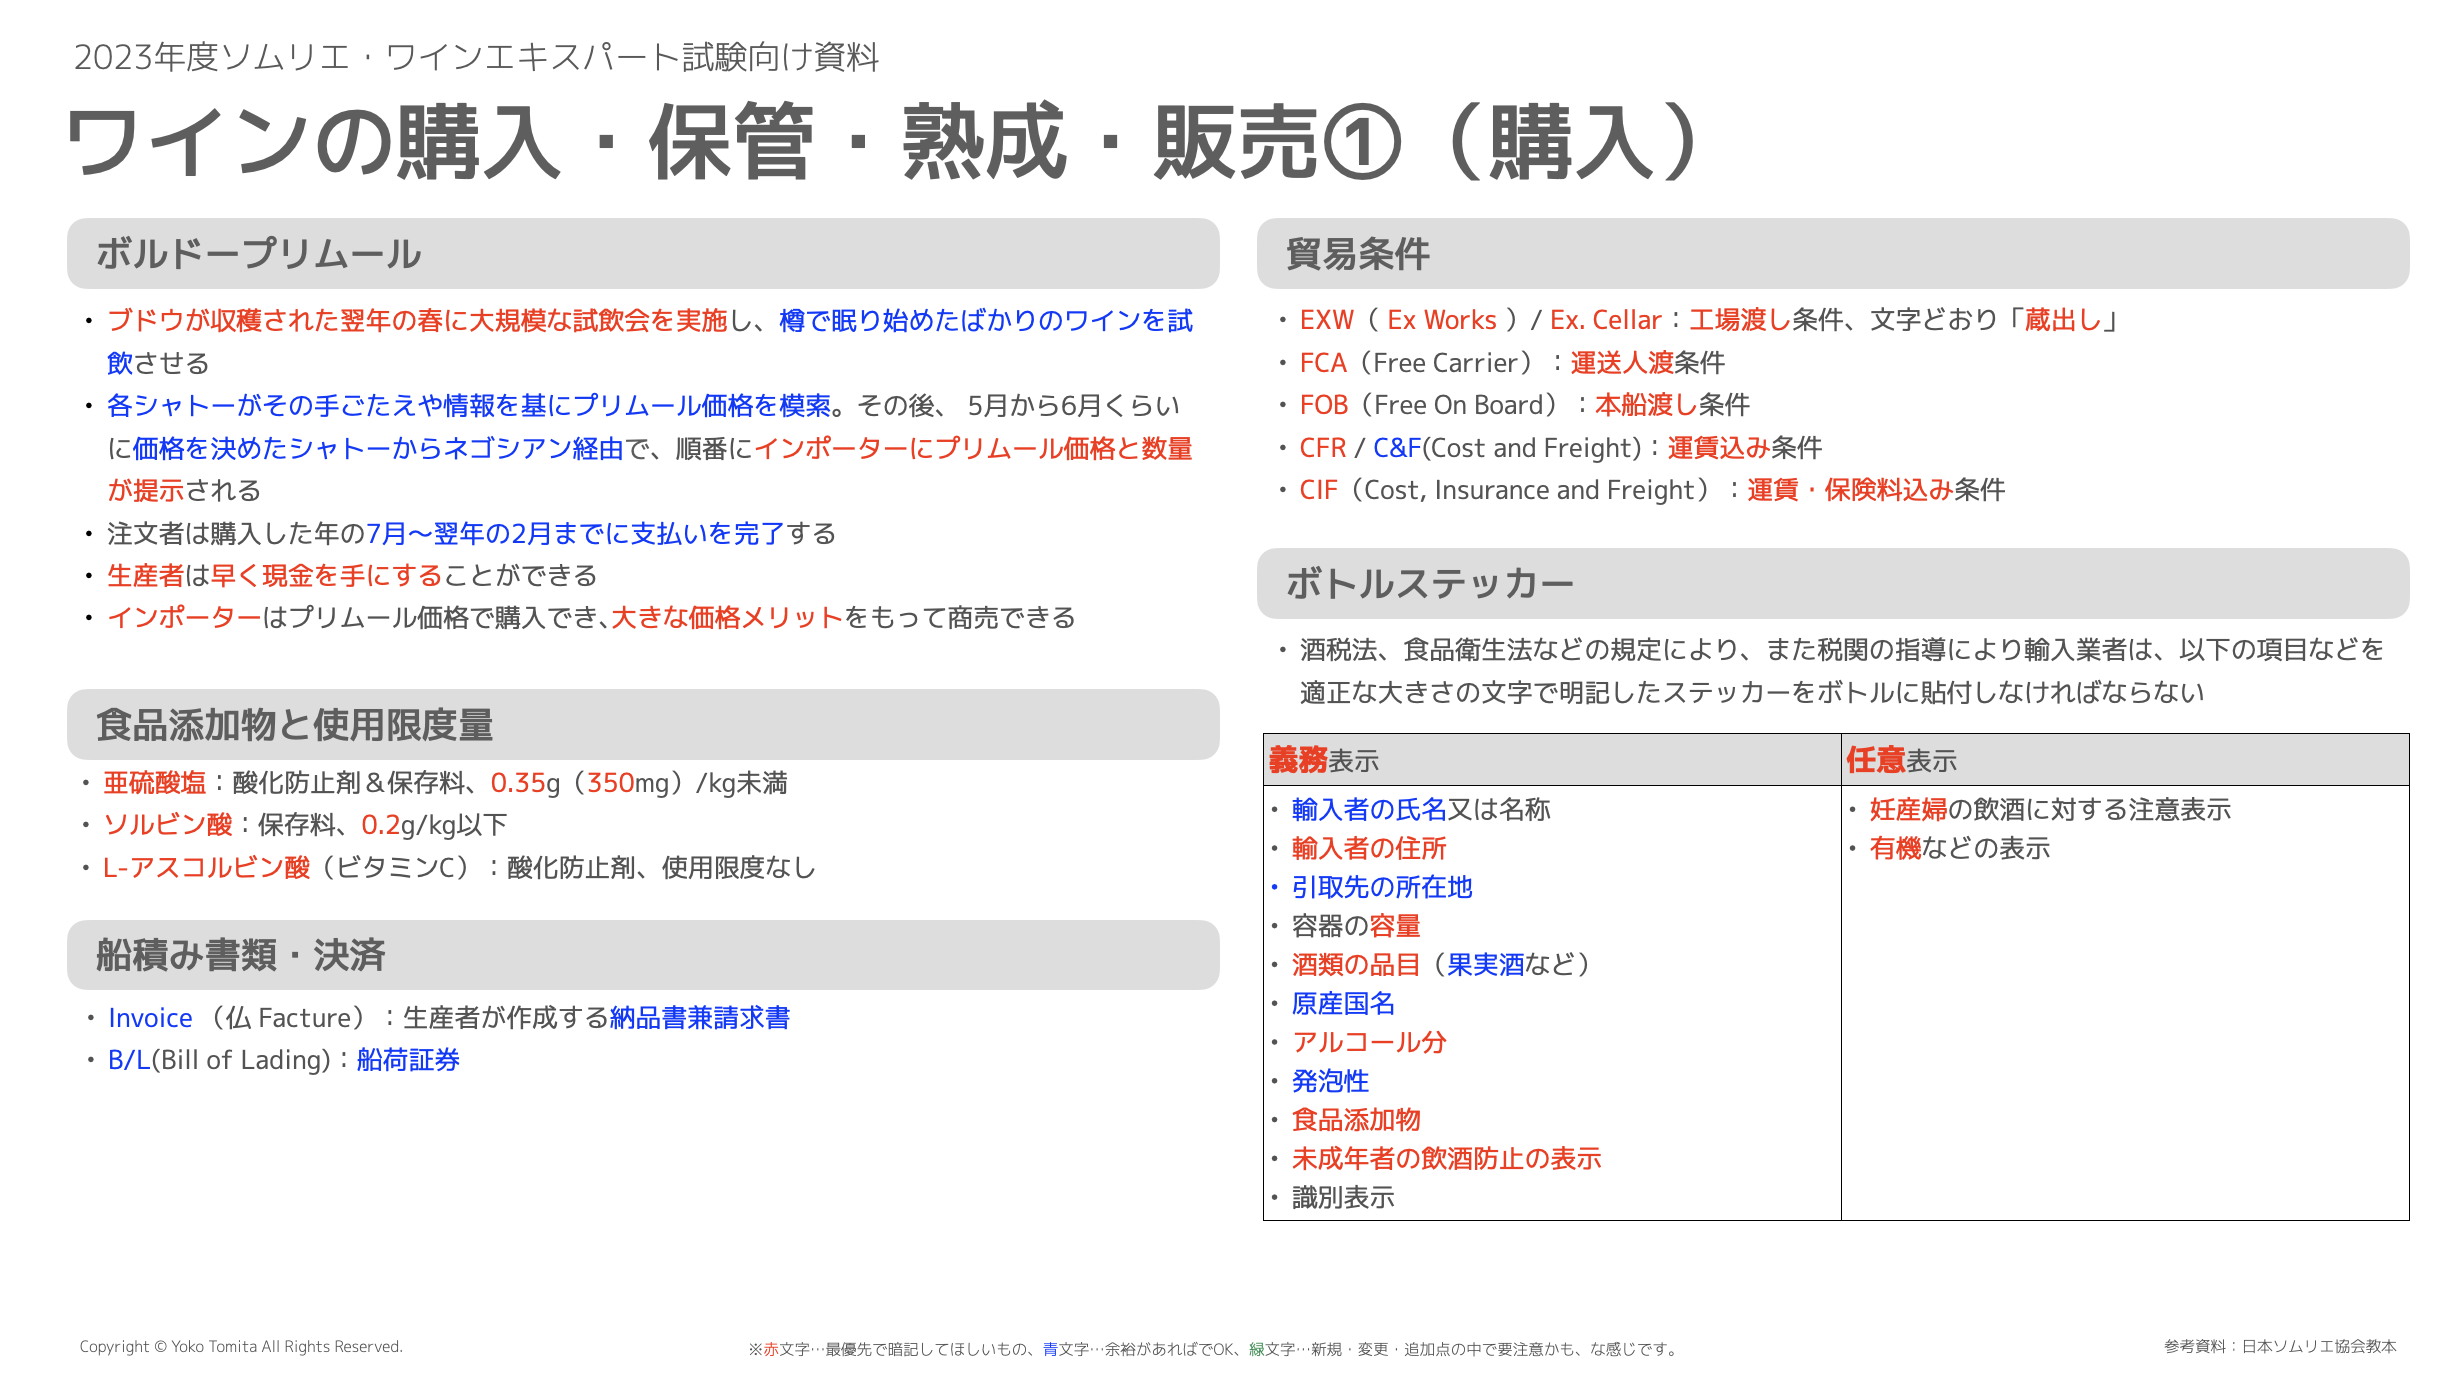Image resolution: width=2462 pixels, height=1382 pixels.
Task: Click the subtitle 2023年度ソムリエ・ワインエキスパート試験向け資料
Action: (476, 57)
